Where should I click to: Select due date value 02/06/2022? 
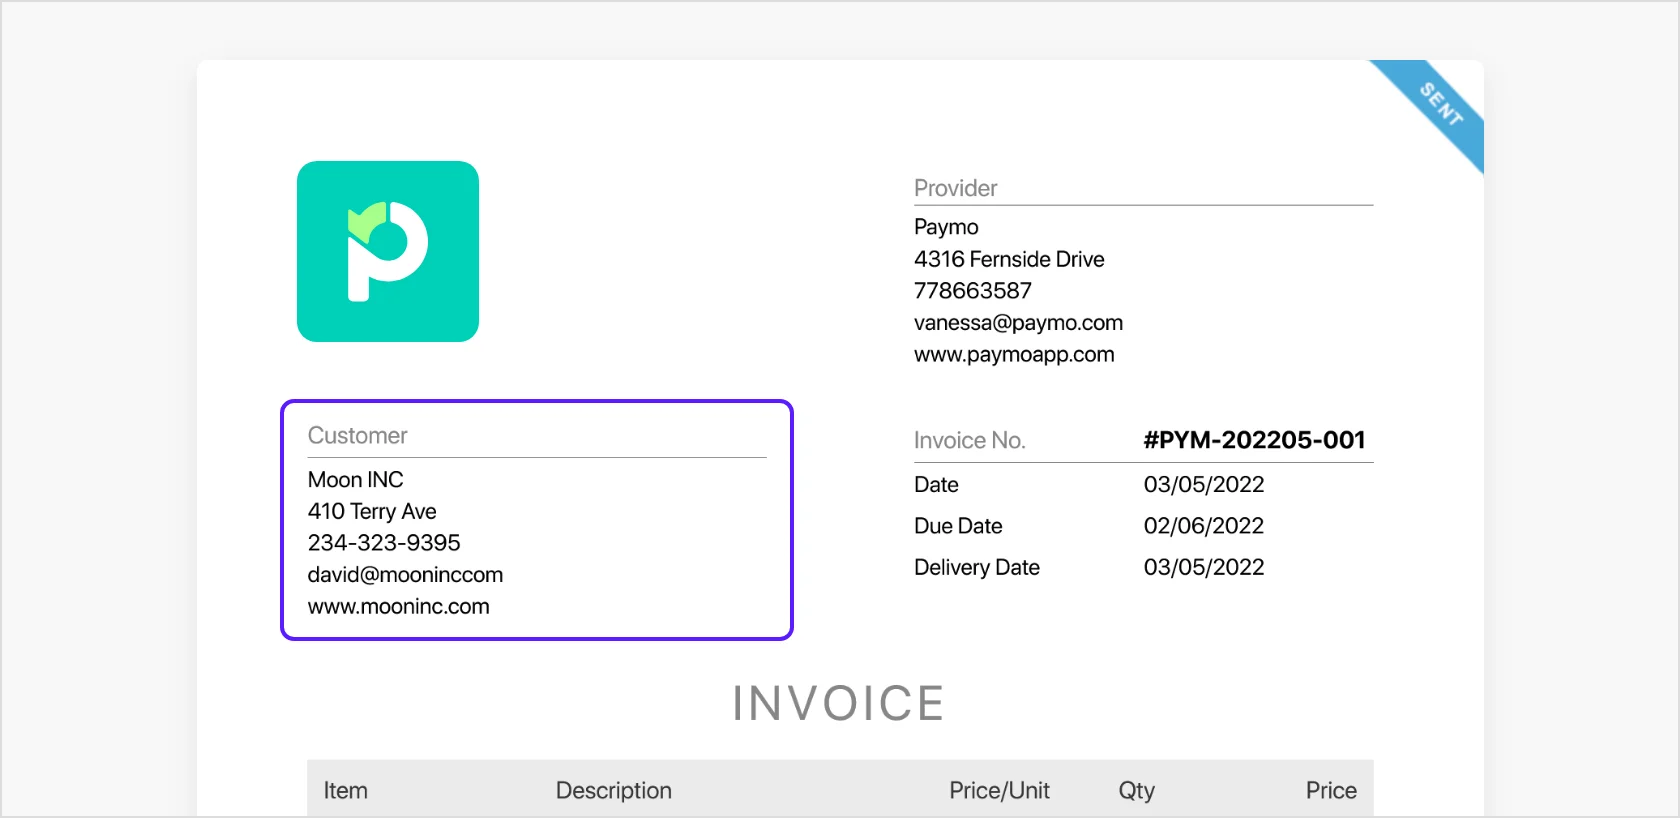pyautogui.click(x=1204, y=526)
